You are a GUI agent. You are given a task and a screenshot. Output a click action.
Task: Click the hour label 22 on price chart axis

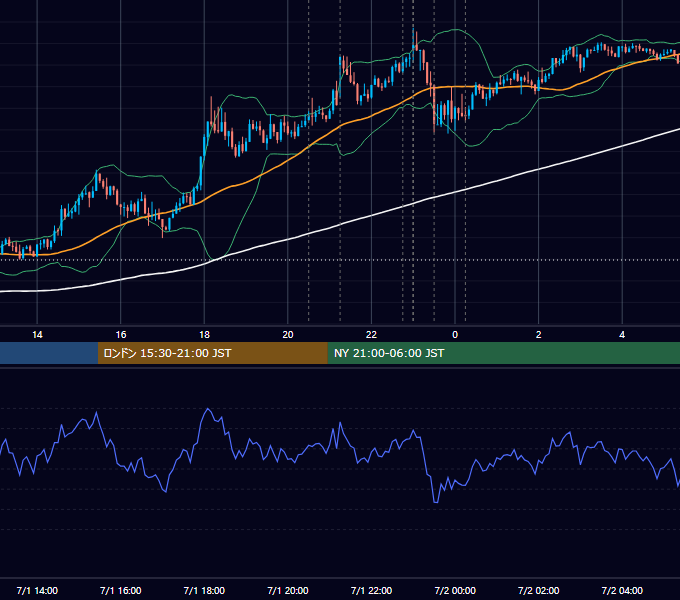click(x=371, y=335)
